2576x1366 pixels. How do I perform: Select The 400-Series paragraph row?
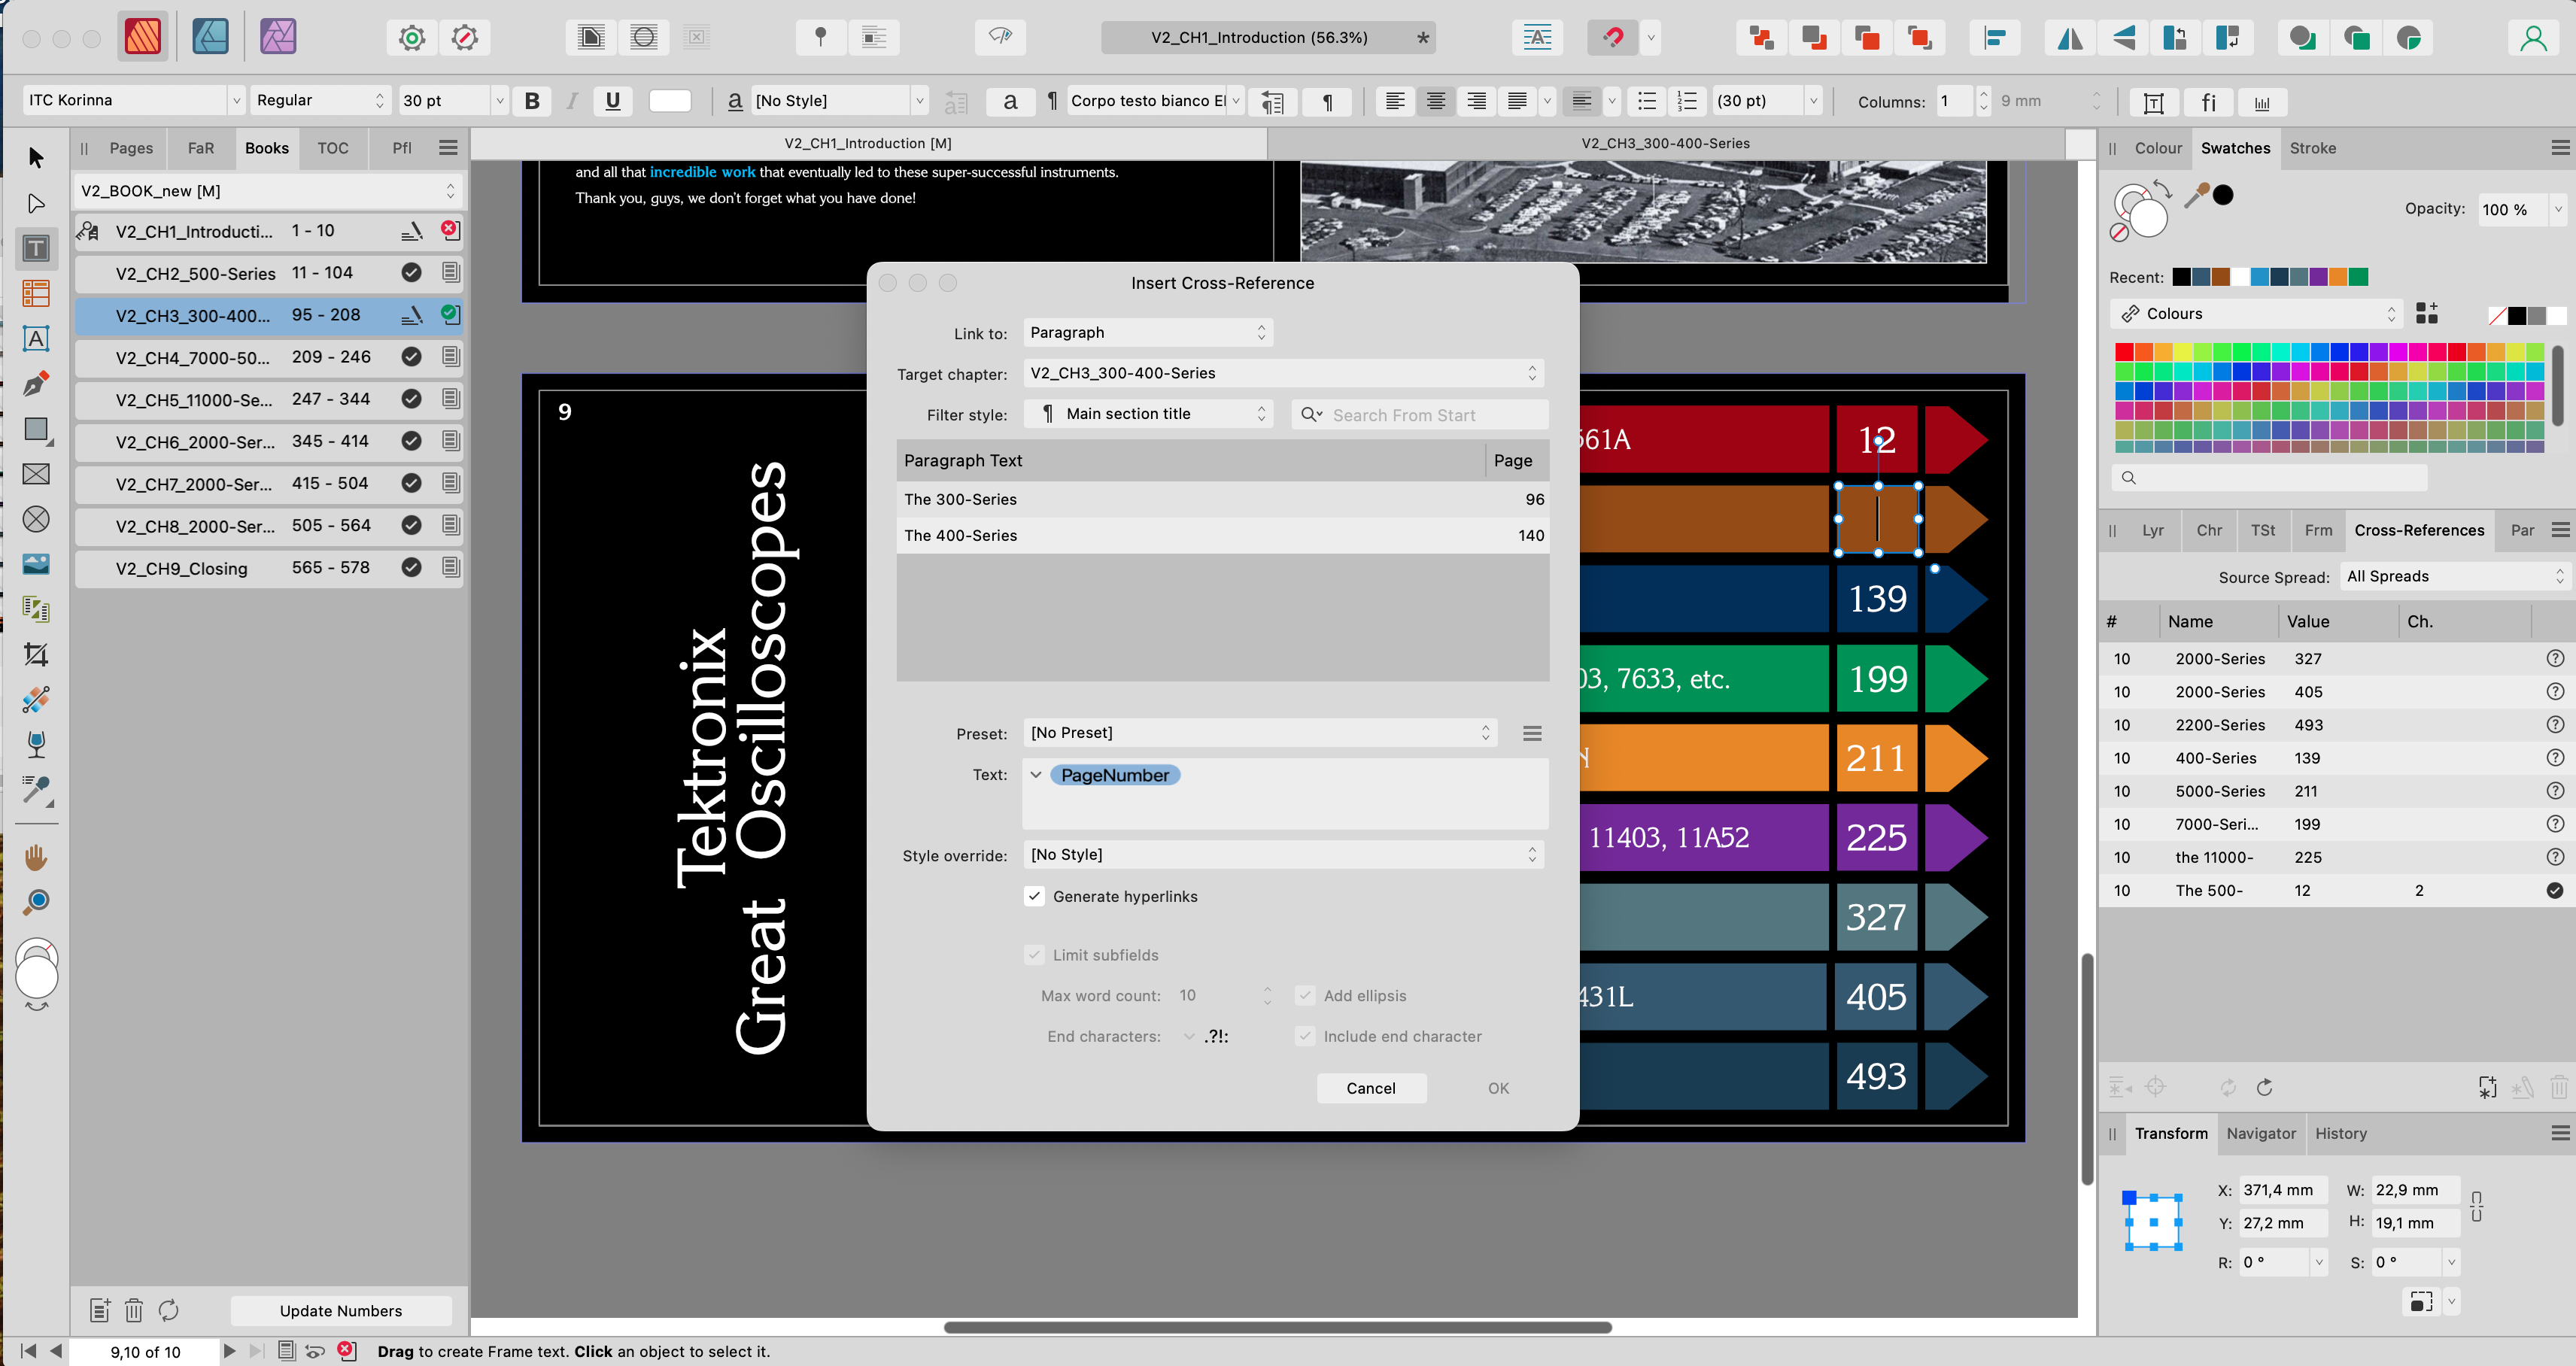[1222, 536]
